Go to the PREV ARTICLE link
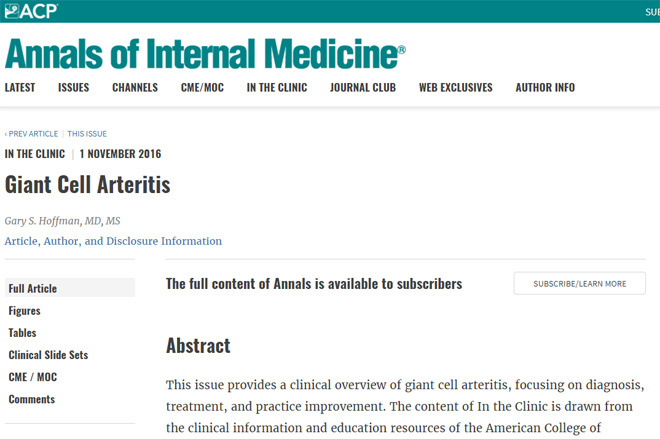 (32, 134)
